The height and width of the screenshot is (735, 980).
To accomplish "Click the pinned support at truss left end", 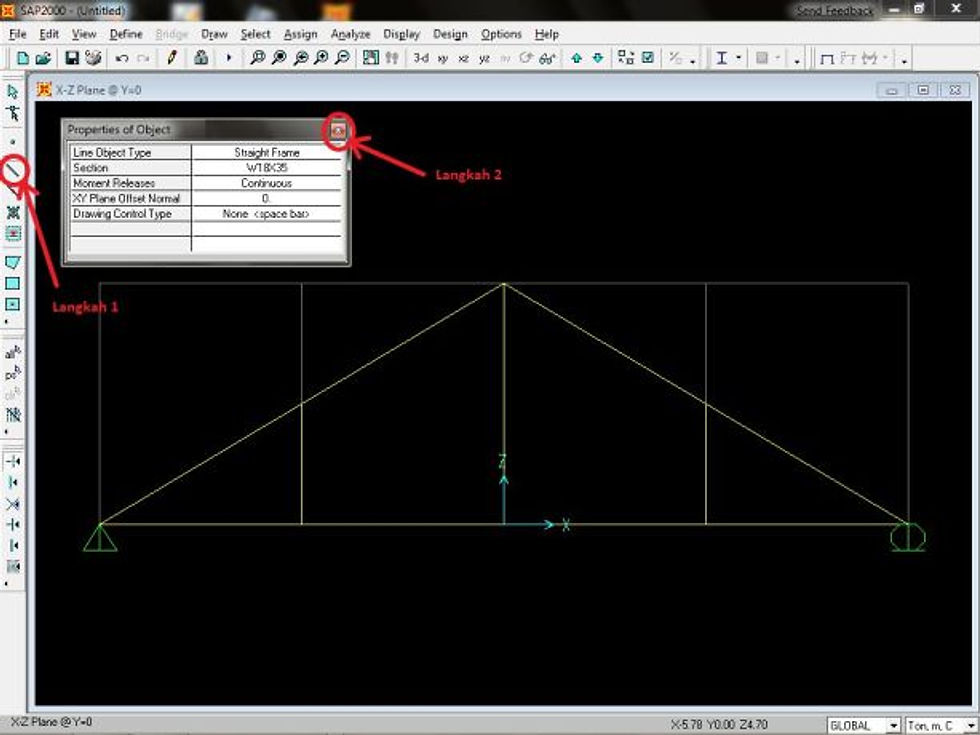I will (x=100, y=538).
